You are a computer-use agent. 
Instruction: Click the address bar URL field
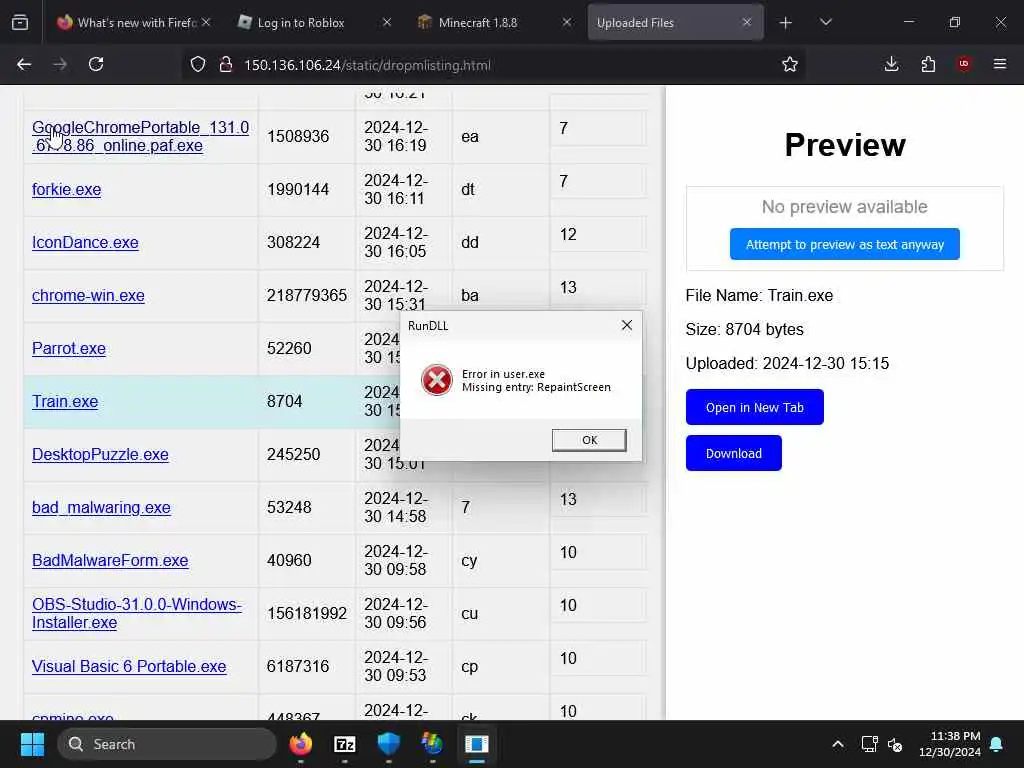tap(496, 65)
